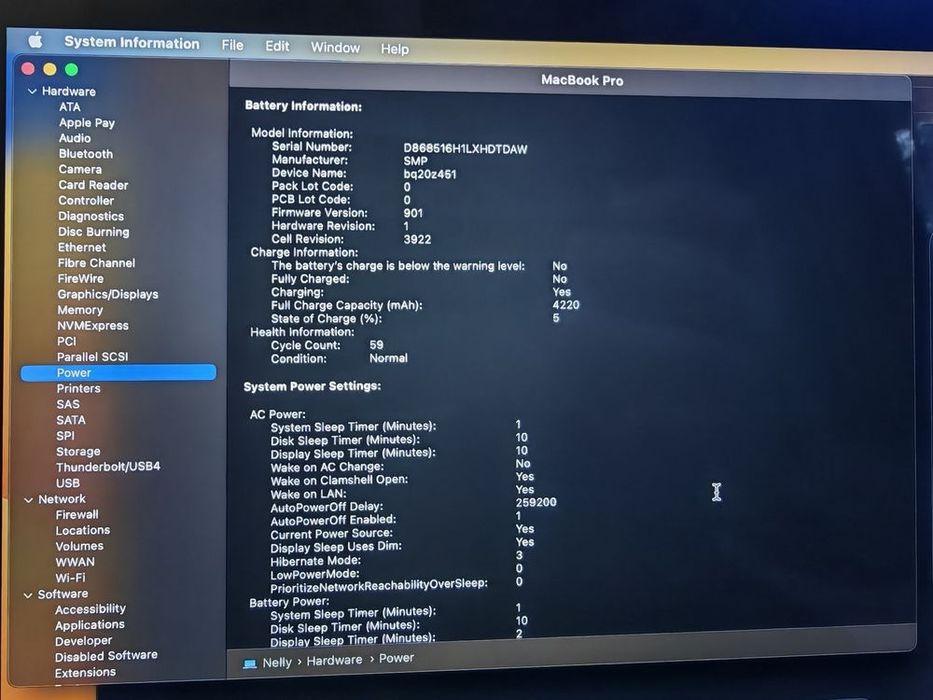Select Disabled Software in the sidebar
933x700 pixels.
click(107, 656)
